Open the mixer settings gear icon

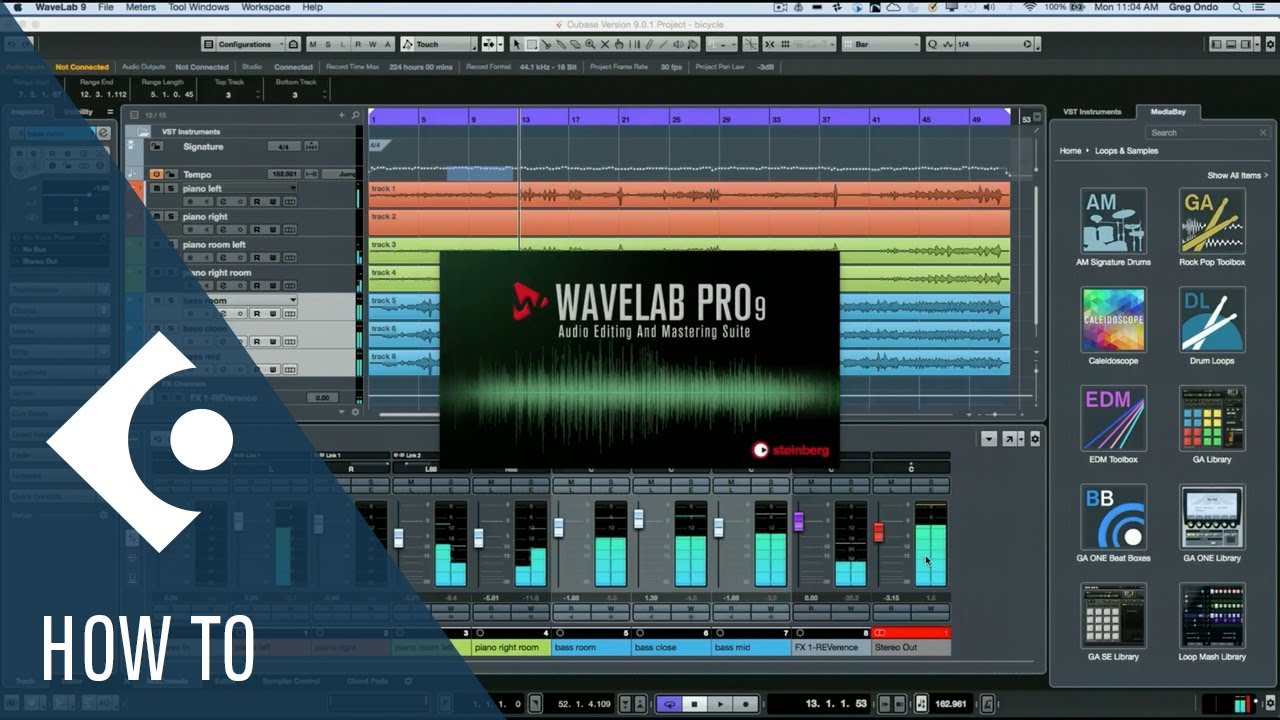[x=1034, y=439]
